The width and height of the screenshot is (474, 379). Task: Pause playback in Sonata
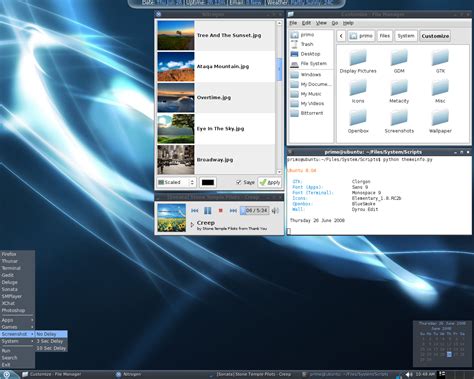(208, 210)
